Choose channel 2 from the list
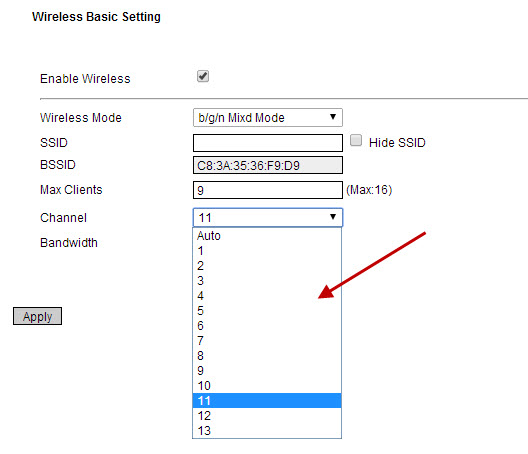This screenshot has height=454, width=528. coord(267,266)
